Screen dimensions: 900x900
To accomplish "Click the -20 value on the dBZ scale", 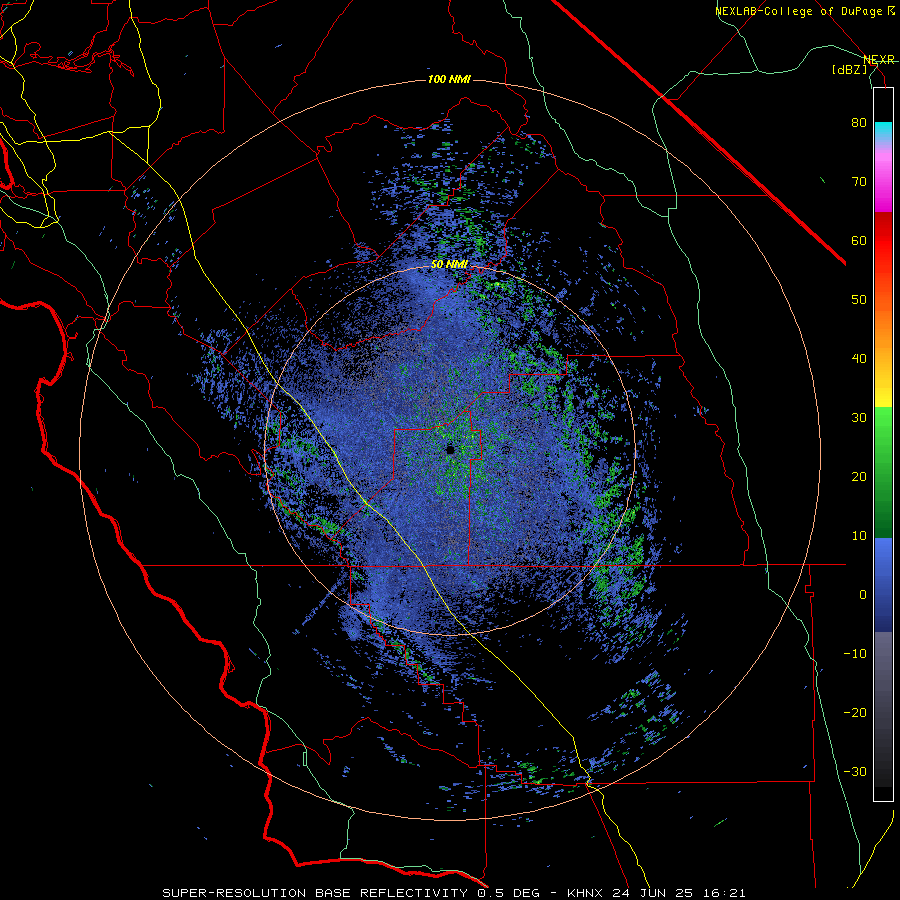I will tap(855, 713).
